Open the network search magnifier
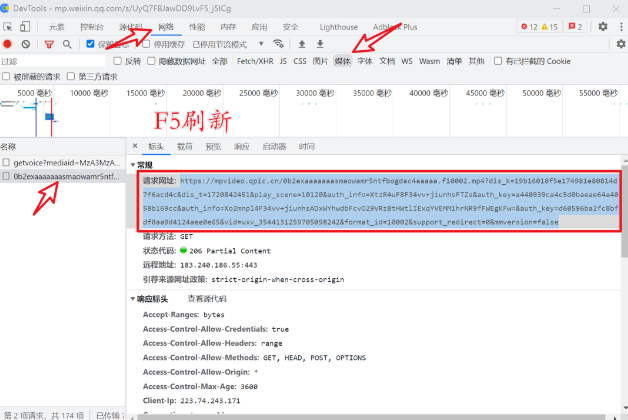 point(67,44)
